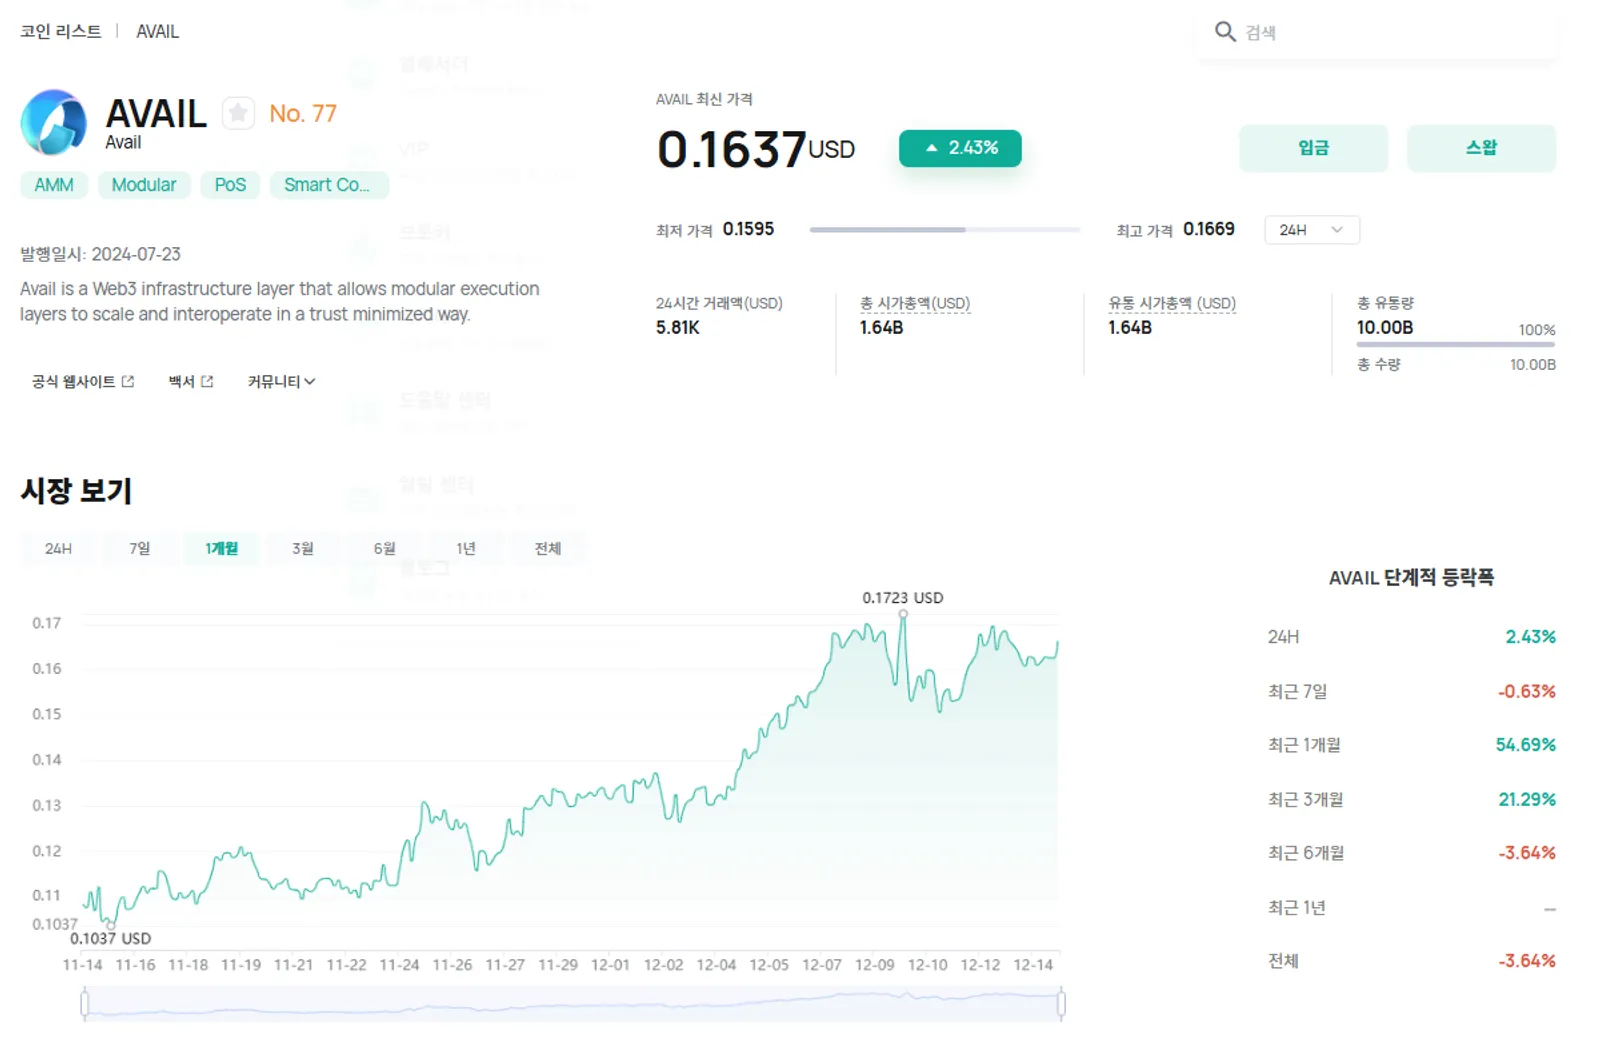Click the low-high price range bar

tap(944, 230)
